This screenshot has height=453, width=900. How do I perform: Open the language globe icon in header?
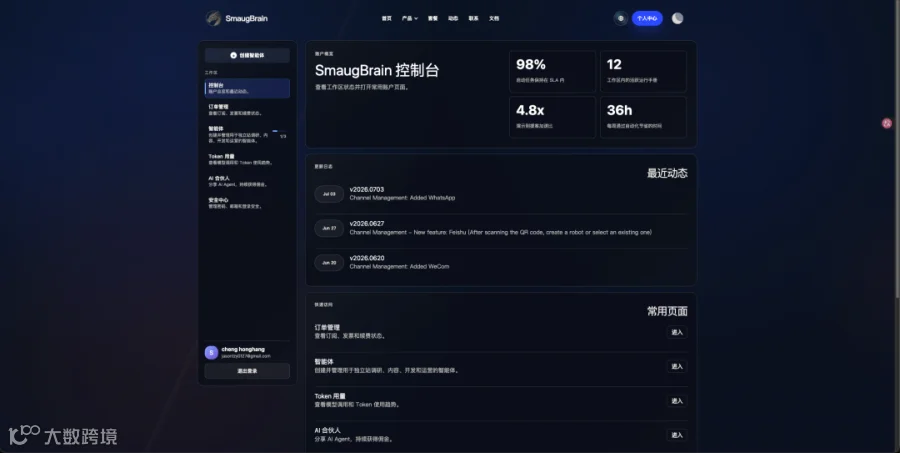click(620, 18)
